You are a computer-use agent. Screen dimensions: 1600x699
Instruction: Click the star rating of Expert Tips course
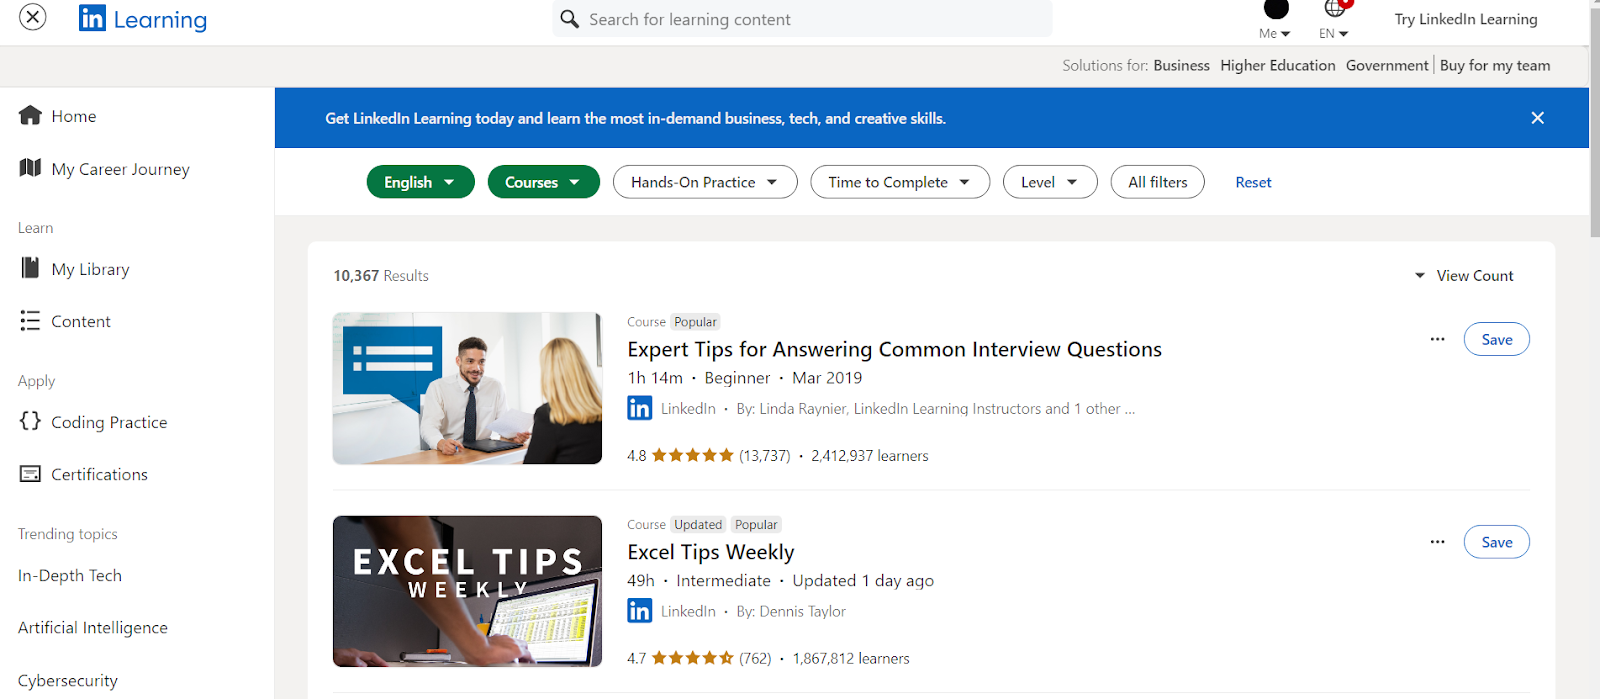pyautogui.click(x=693, y=455)
